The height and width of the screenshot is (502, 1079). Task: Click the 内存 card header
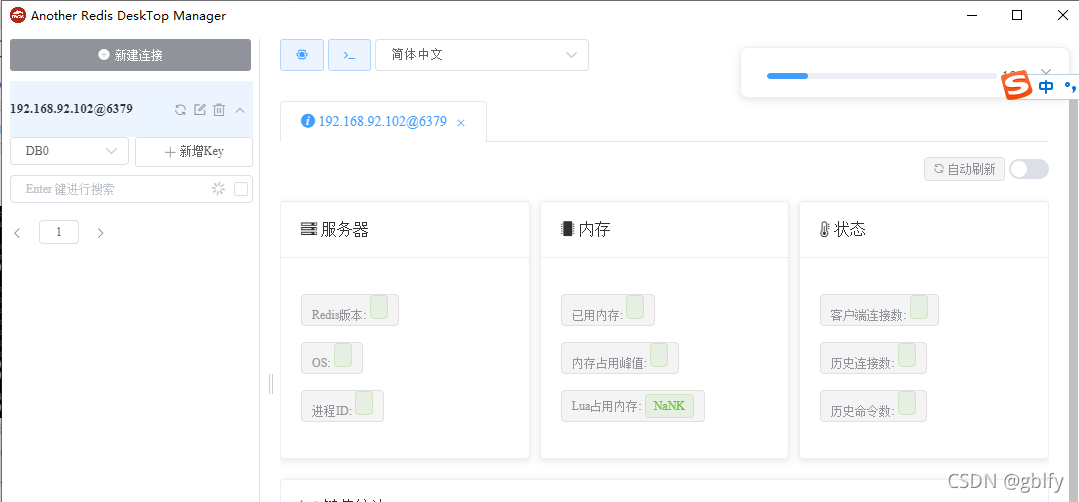click(664, 230)
